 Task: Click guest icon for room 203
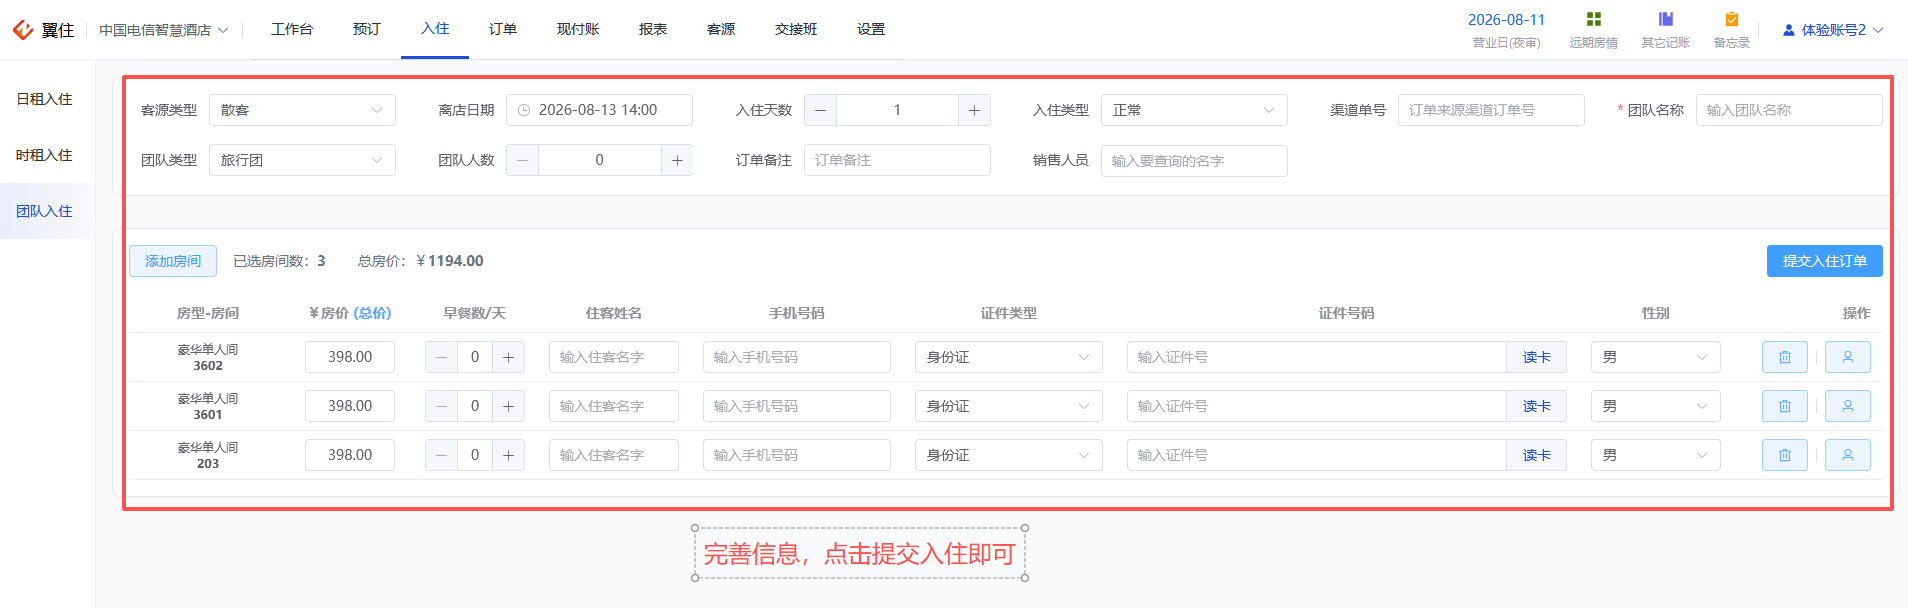tap(1848, 455)
